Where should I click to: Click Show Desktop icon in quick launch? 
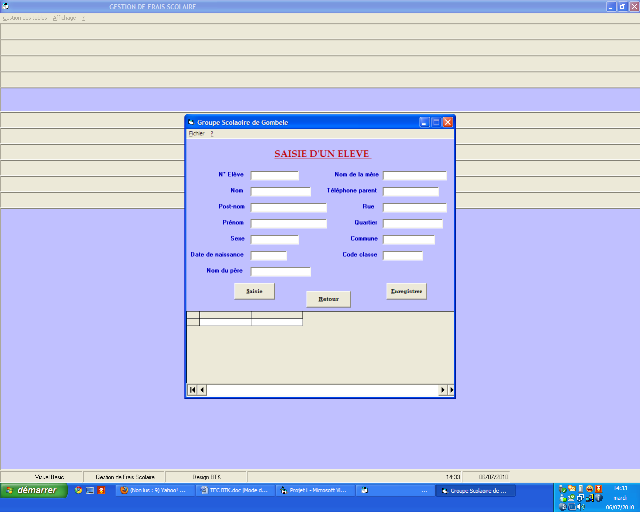[90, 490]
